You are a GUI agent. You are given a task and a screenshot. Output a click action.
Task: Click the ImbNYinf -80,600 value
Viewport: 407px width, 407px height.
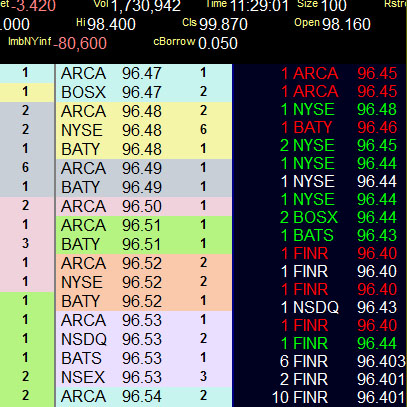[81, 43]
